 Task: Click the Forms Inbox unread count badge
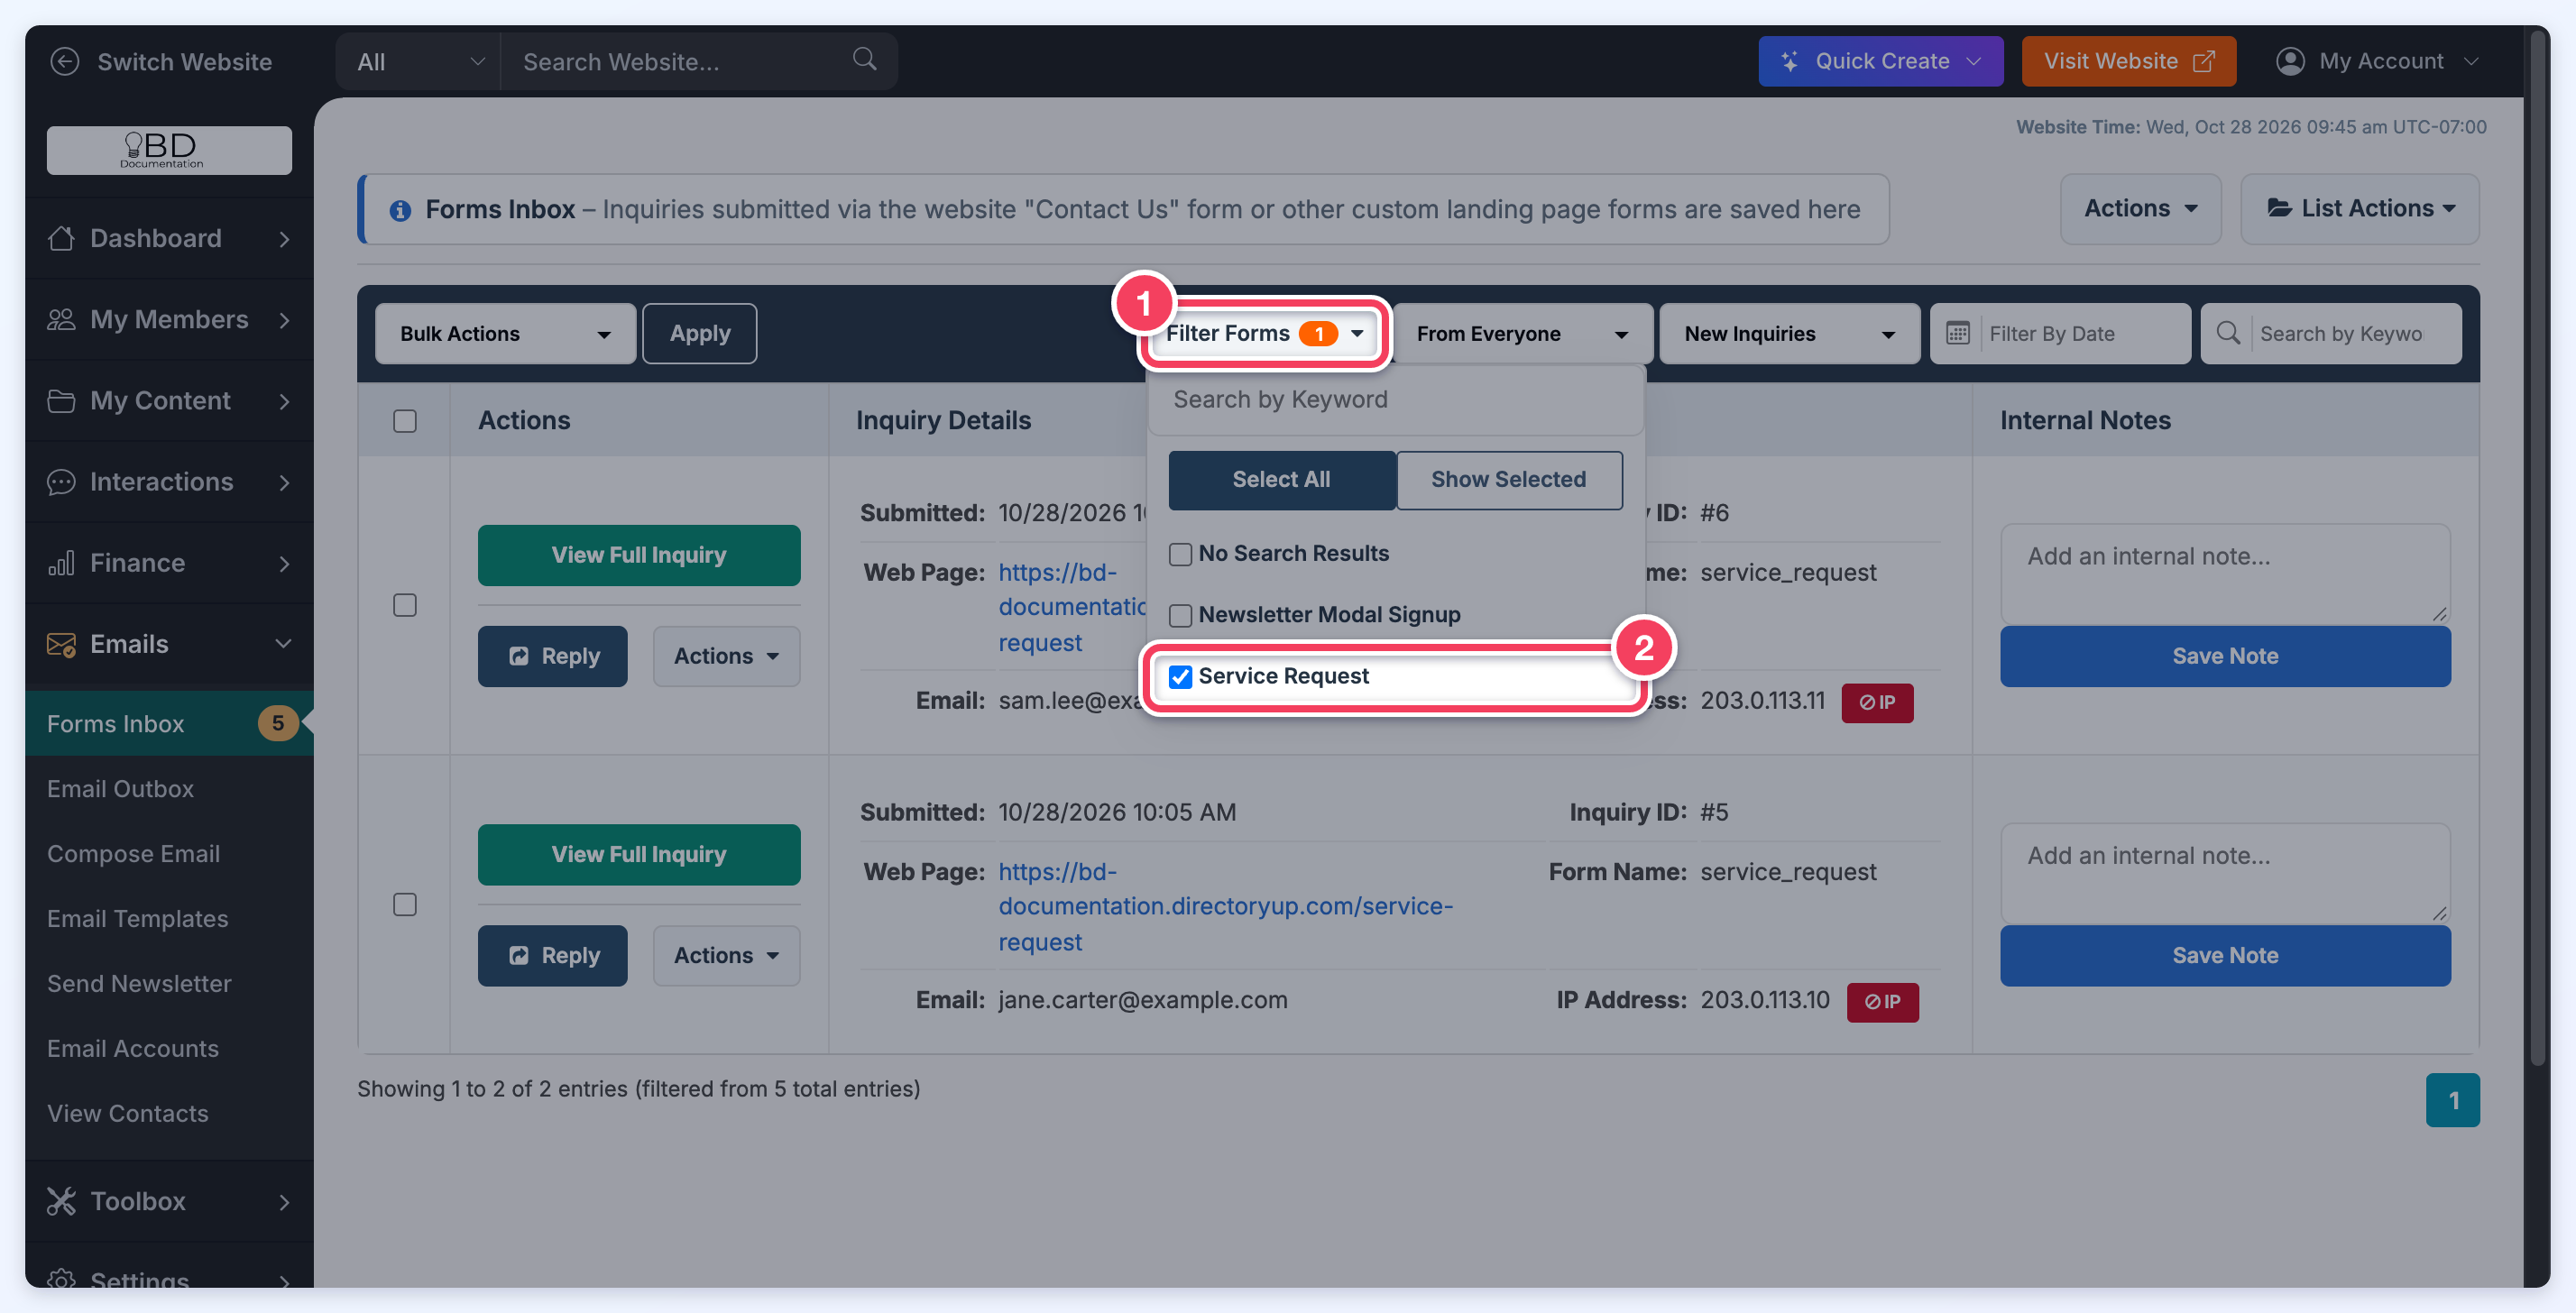coord(278,723)
